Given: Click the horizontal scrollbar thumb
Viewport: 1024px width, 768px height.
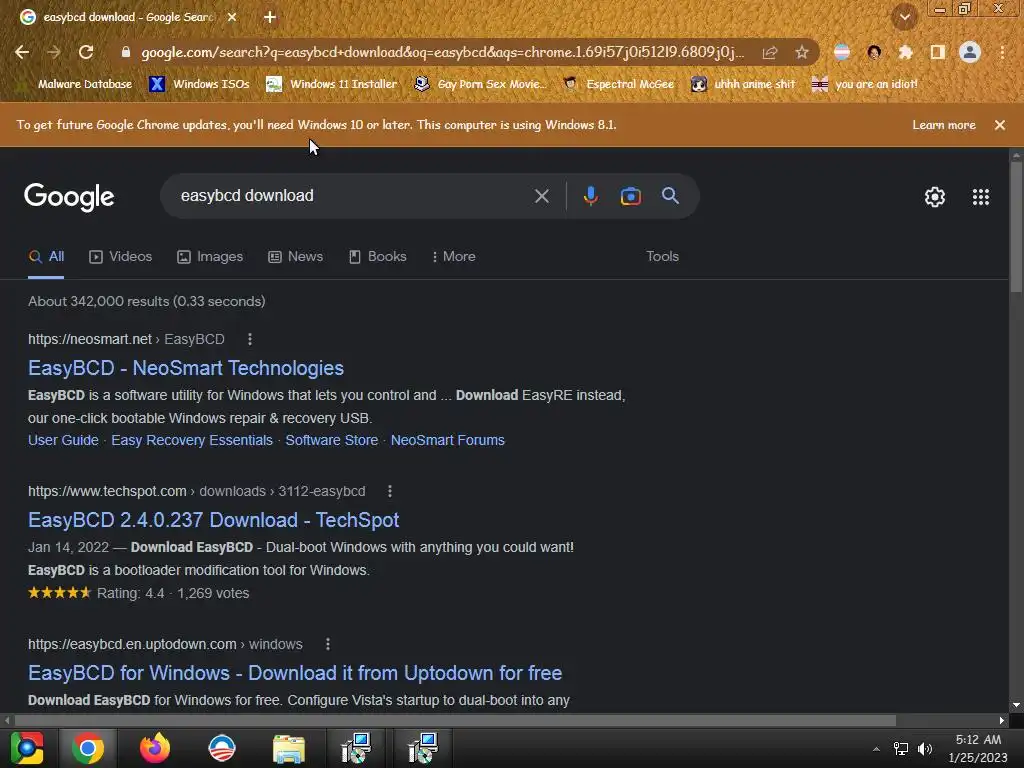Looking at the screenshot, I should tap(455, 720).
